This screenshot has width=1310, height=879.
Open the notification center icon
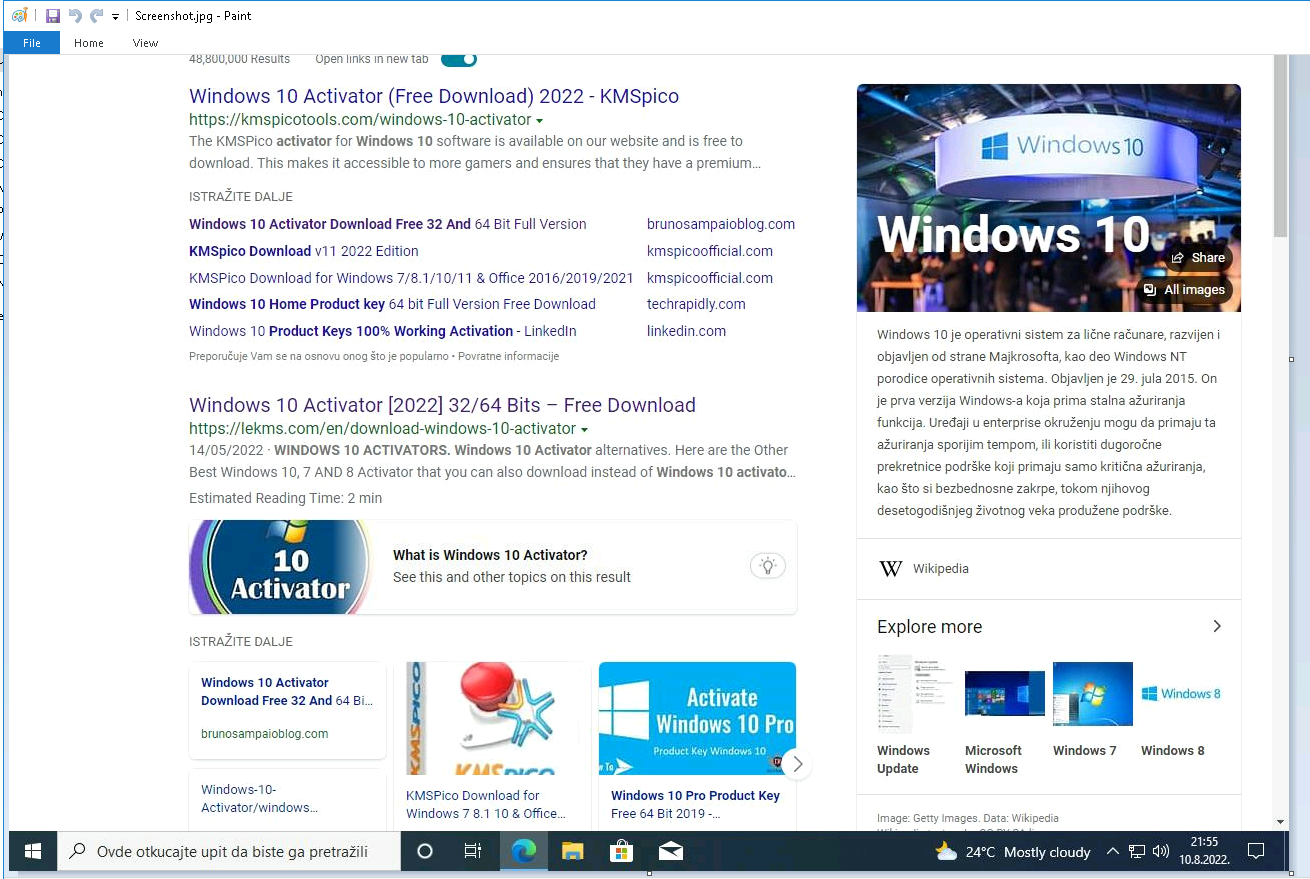[x=1256, y=852]
